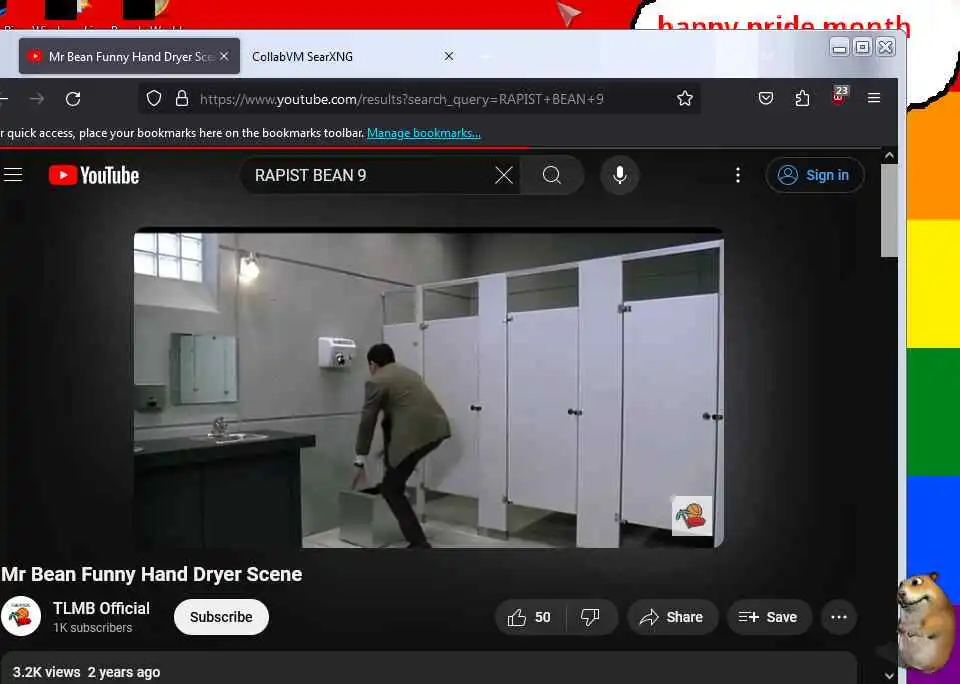Go forward with the forward arrow
960x684 pixels.
(x=37, y=99)
